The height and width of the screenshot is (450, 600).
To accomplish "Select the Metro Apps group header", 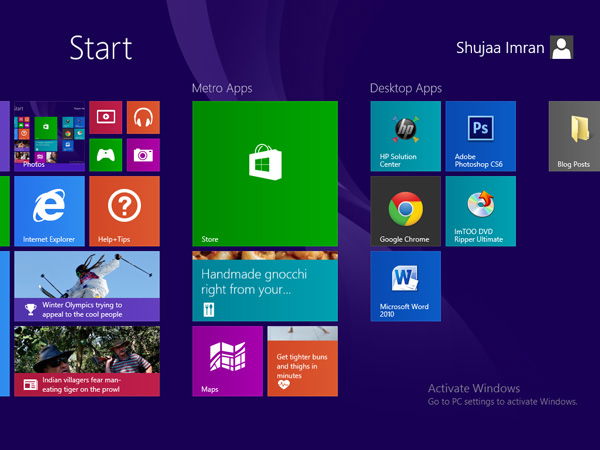I will click(x=222, y=88).
